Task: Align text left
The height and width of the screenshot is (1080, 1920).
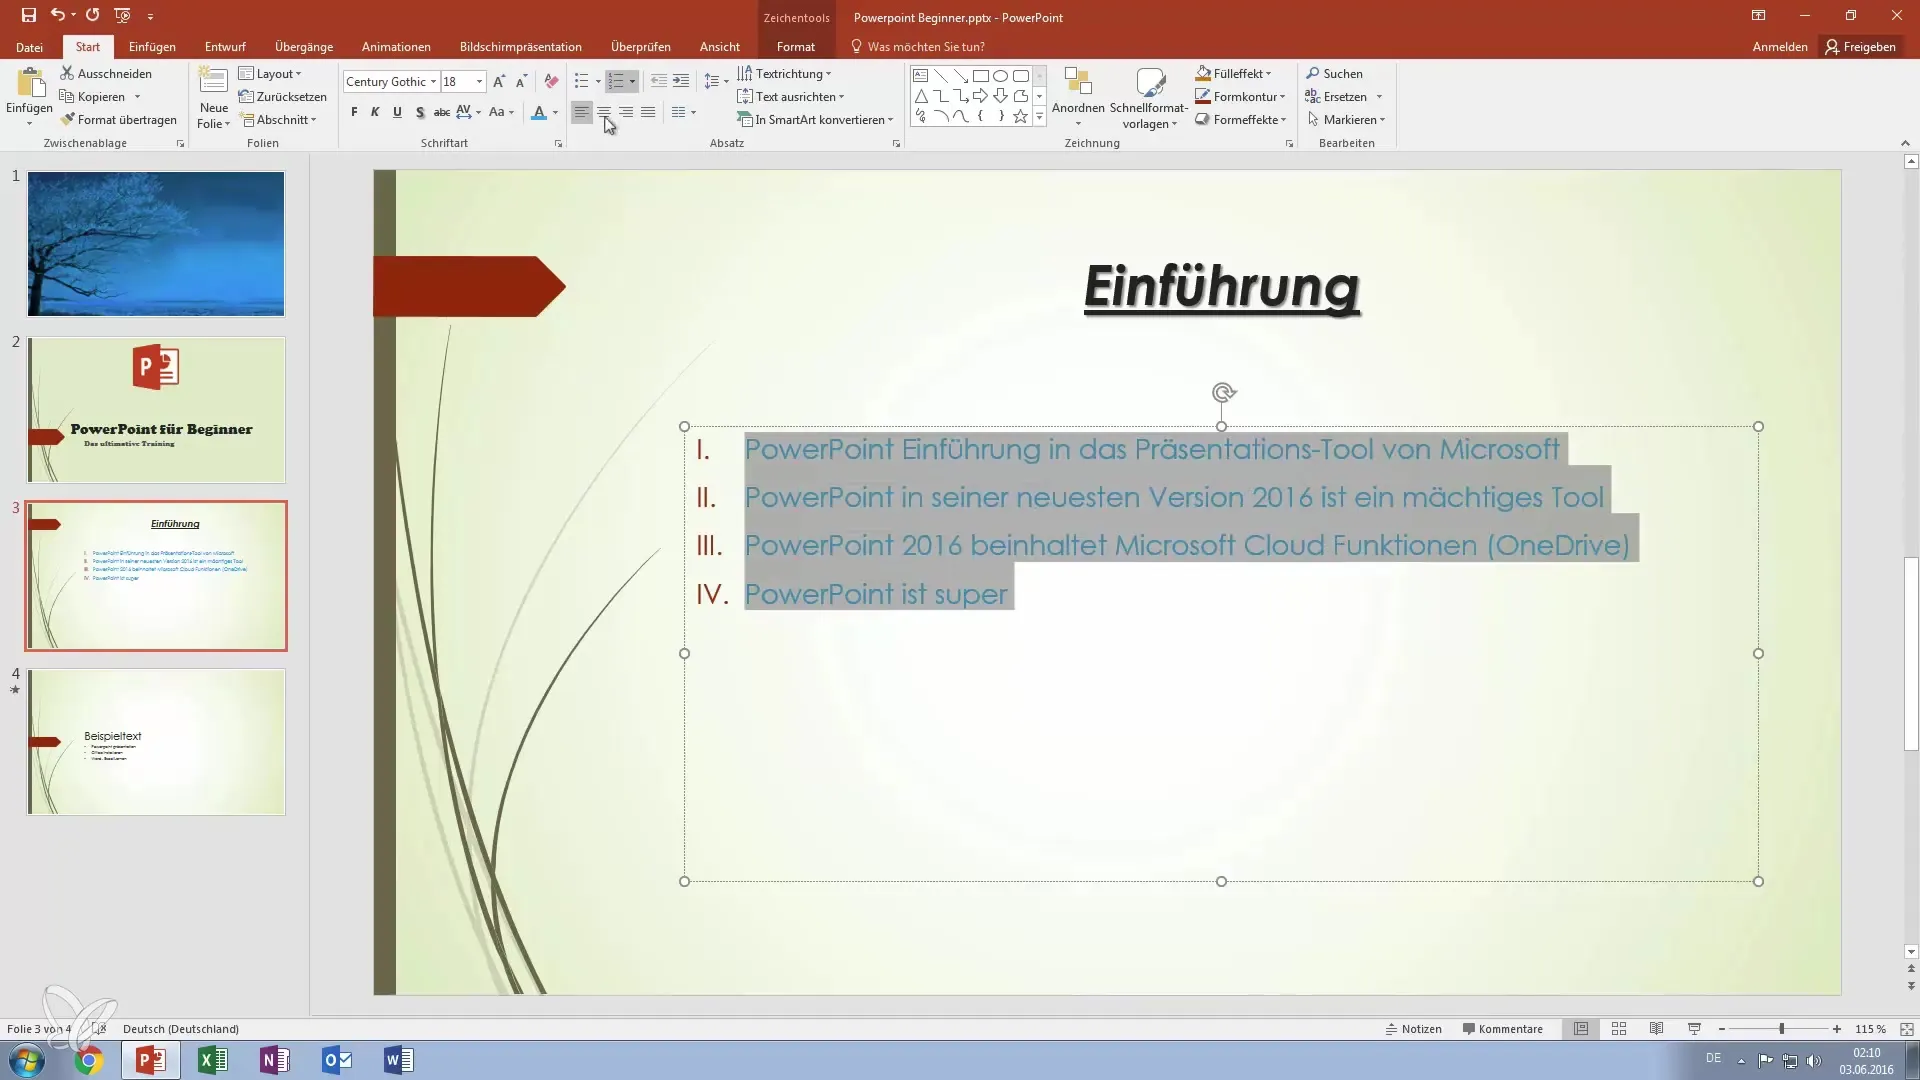Action: 581,112
